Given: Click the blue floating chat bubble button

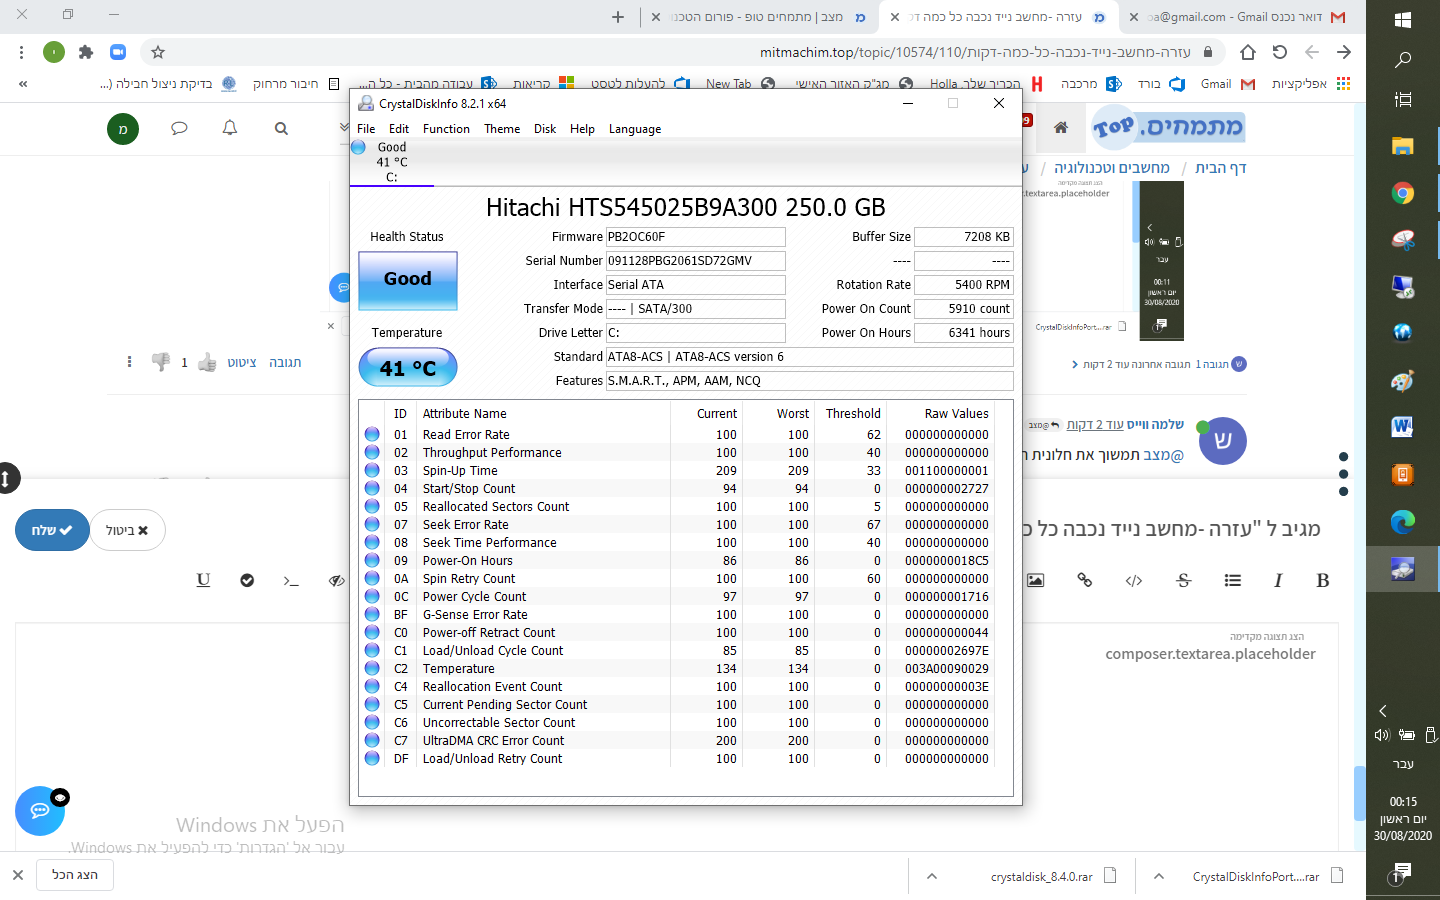Looking at the screenshot, I should click(x=40, y=811).
